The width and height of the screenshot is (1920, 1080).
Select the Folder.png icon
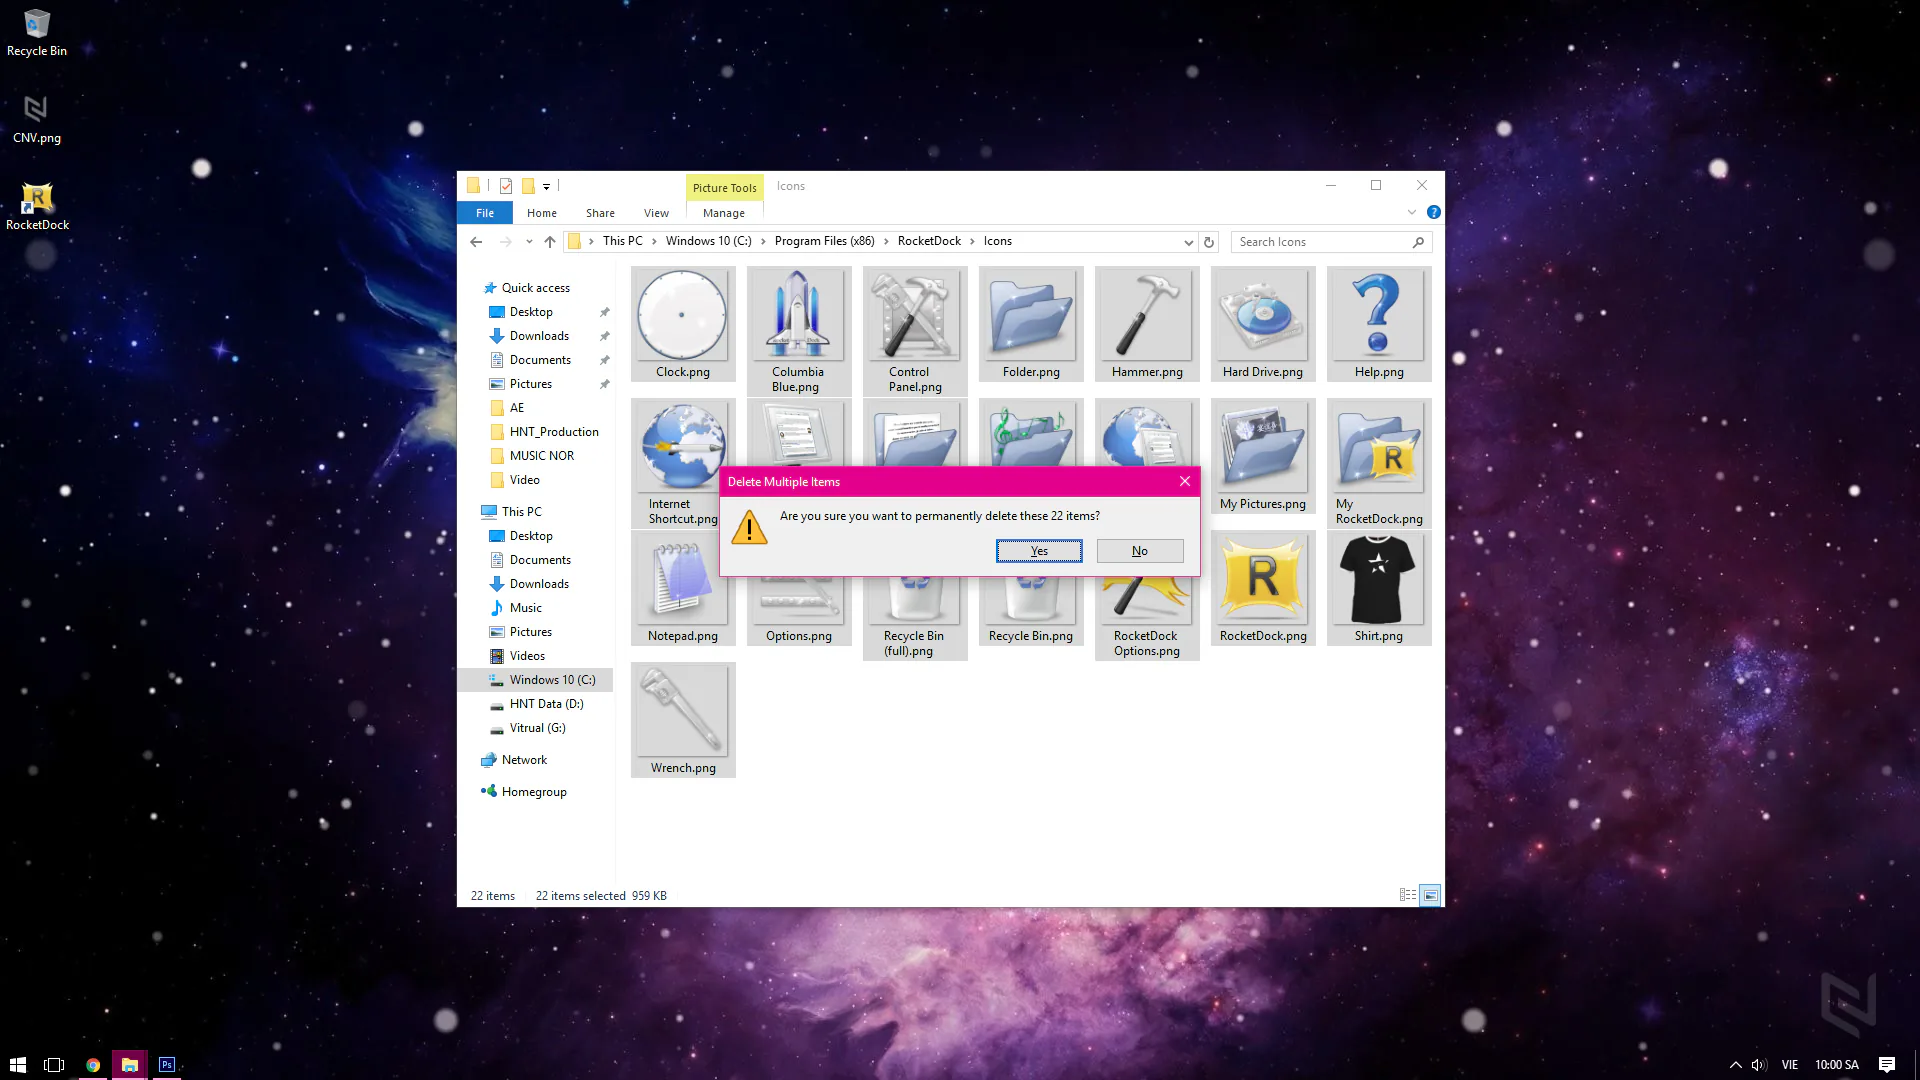tap(1031, 324)
